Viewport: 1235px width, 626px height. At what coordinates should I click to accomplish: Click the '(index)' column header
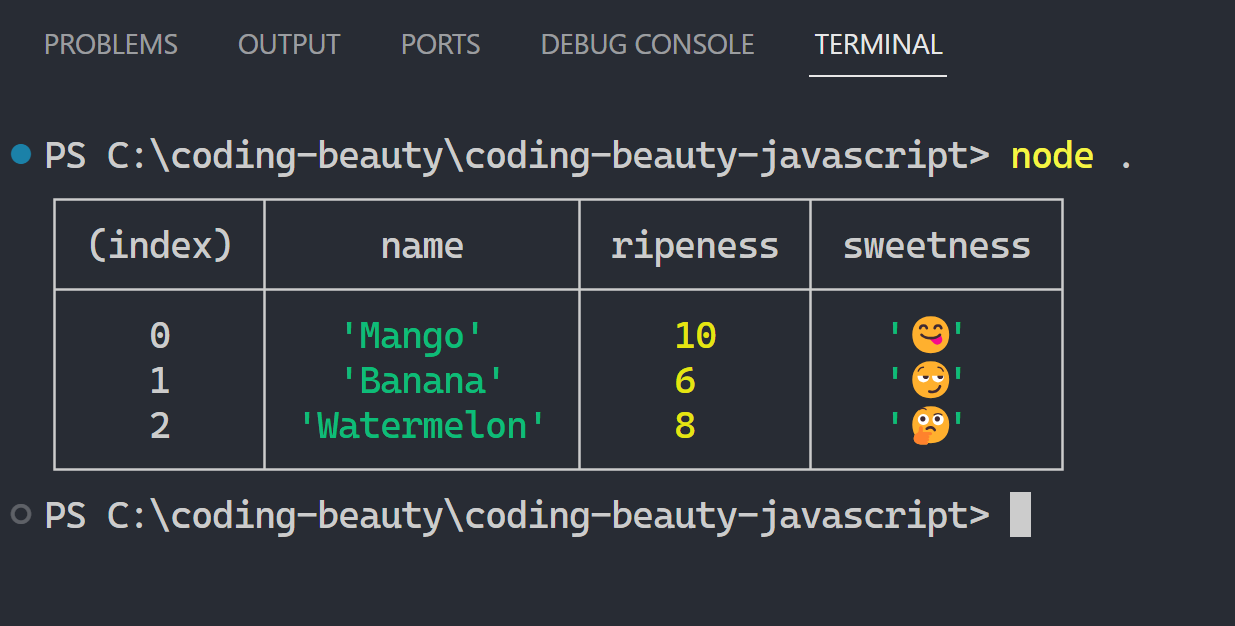click(x=160, y=246)
